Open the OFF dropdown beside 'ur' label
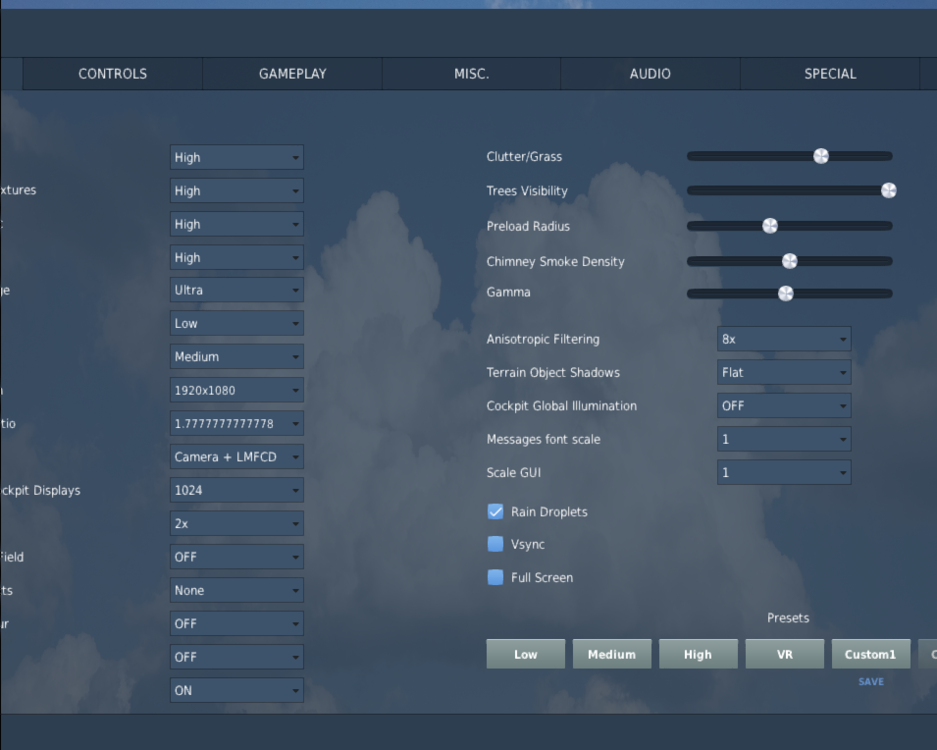 coord(237,624)
